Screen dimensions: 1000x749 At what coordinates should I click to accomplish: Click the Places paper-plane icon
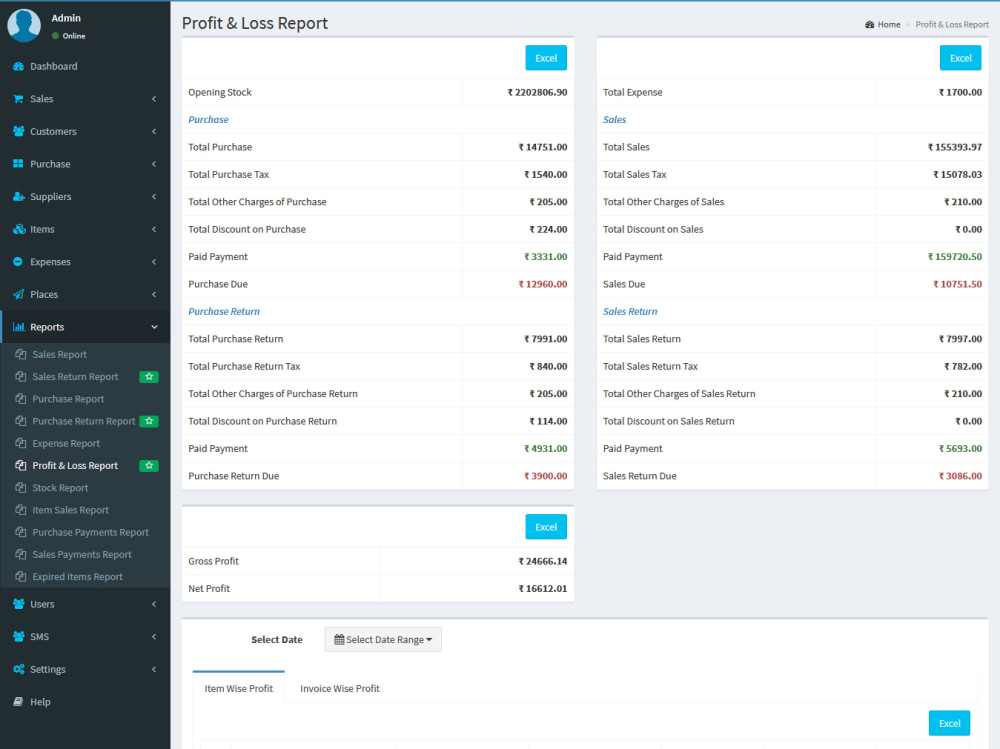tap(18, 294)
